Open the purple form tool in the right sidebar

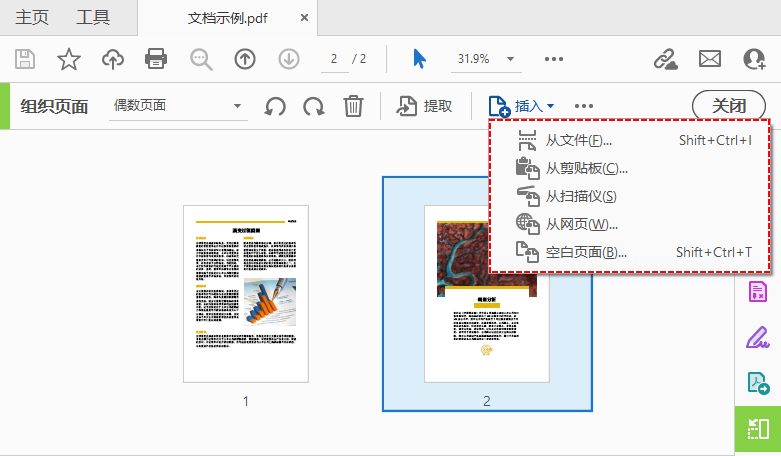[758, 292]
